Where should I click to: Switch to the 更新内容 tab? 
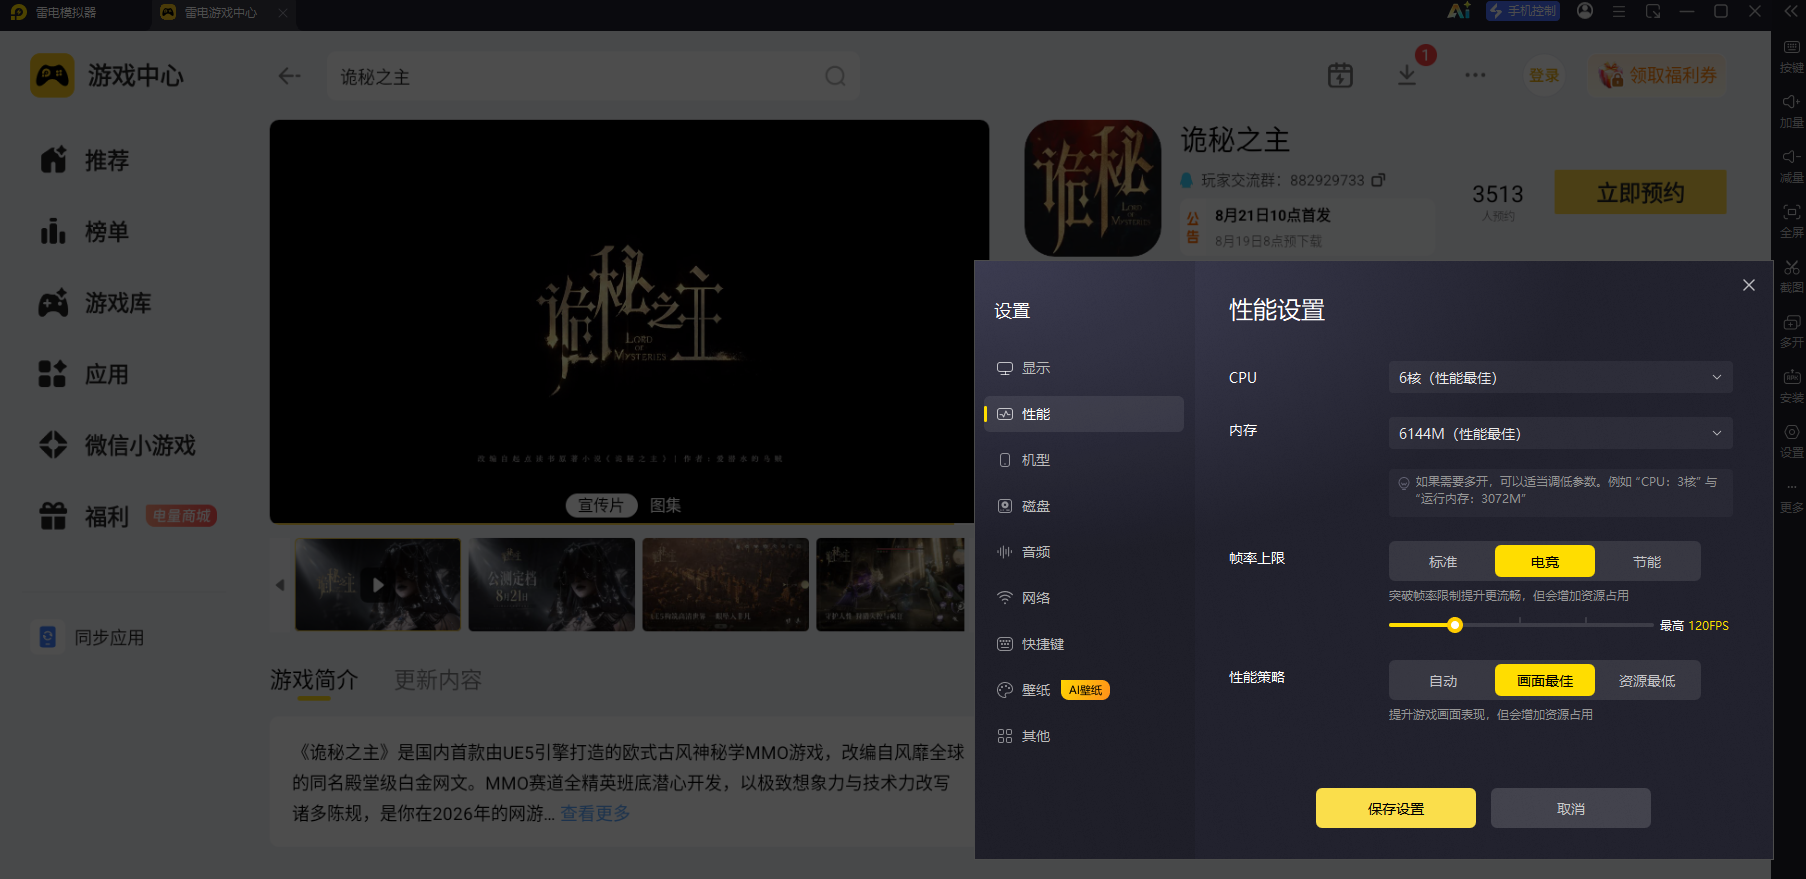click(x=438, y=680)
